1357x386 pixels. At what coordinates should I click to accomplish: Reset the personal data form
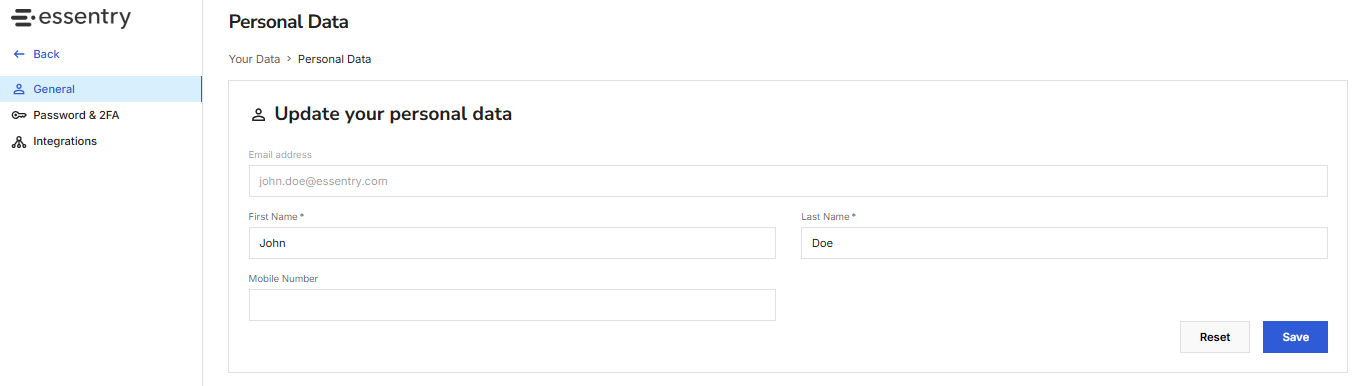click(x=1215, y=337)
